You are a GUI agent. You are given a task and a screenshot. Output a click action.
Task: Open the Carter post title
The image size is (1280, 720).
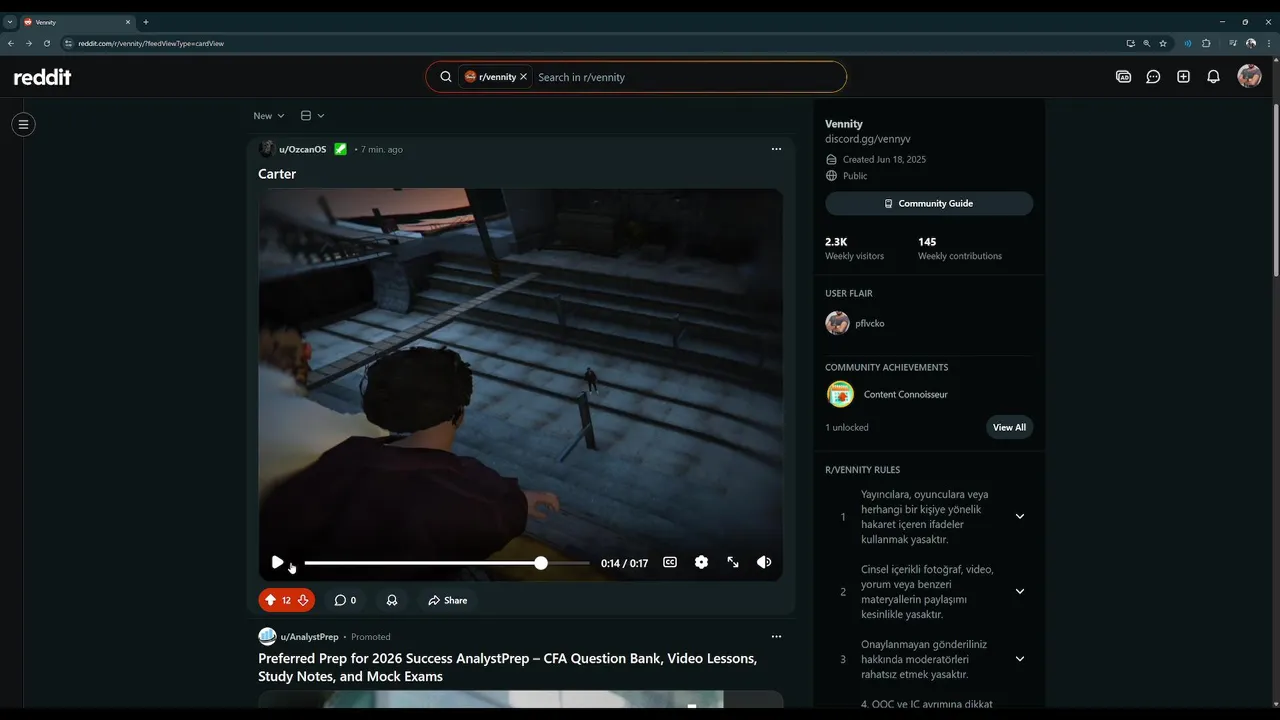(x=277, y=174)
